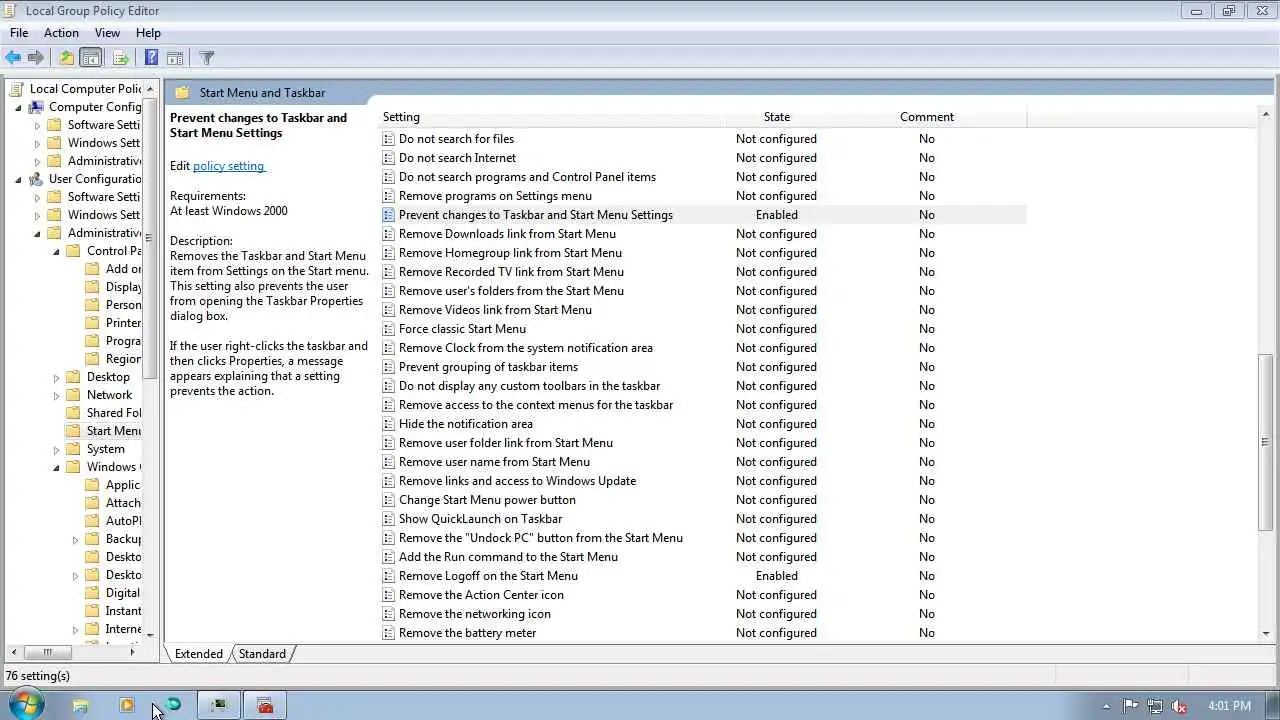Open the Help menu
This screenshot has height=720, width=1280.
tap(148, 33)
